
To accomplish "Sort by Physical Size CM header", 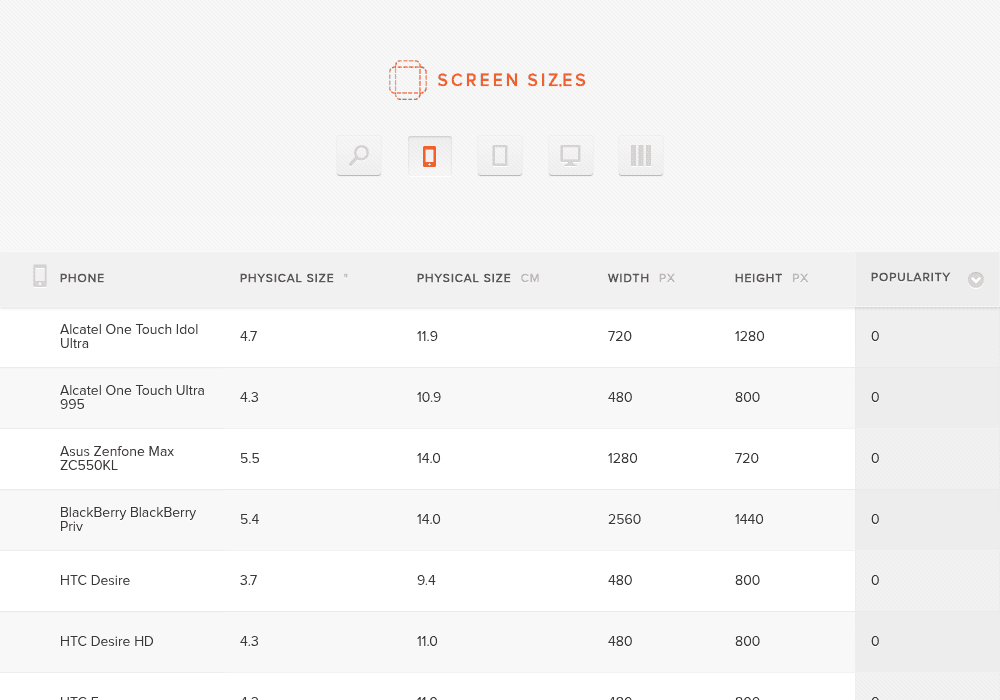I will [x=478, y=278].
